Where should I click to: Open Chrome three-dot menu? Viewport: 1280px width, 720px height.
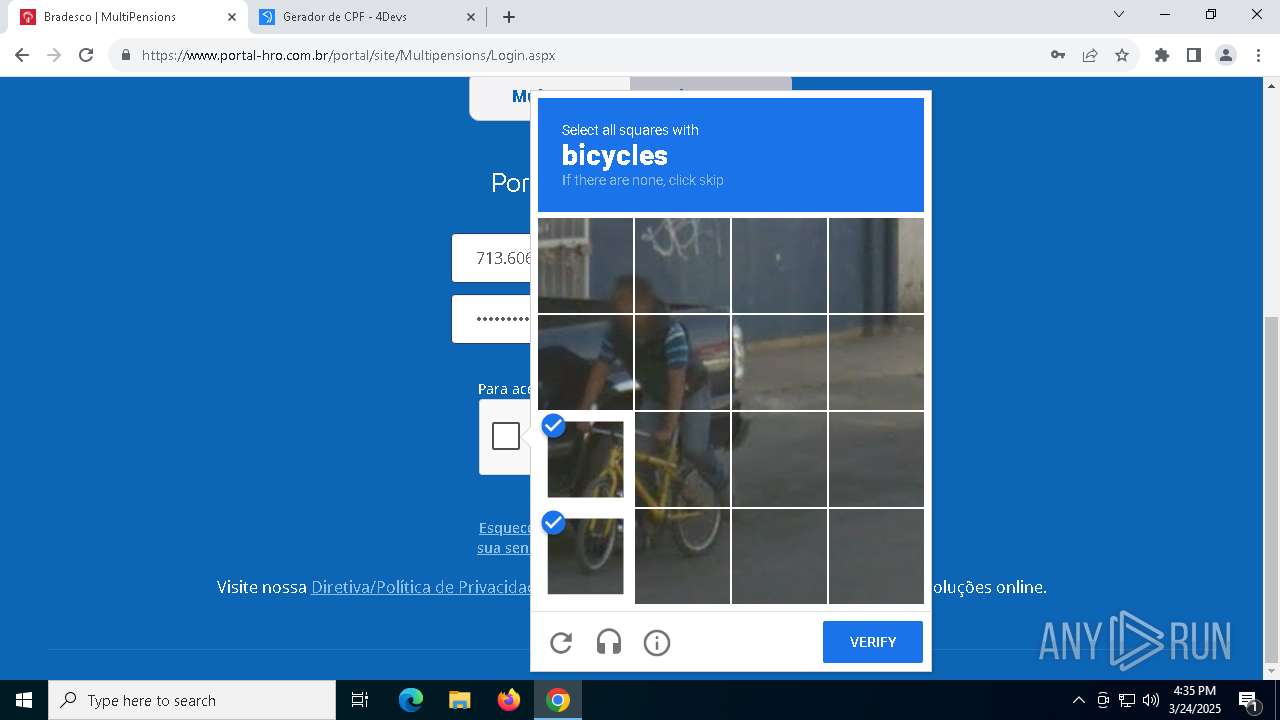tap(1258, 55)
